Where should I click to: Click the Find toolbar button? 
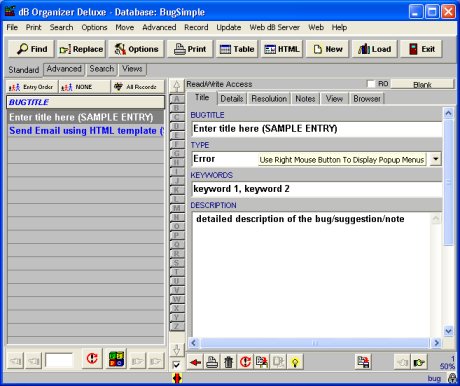pos(32,49)
